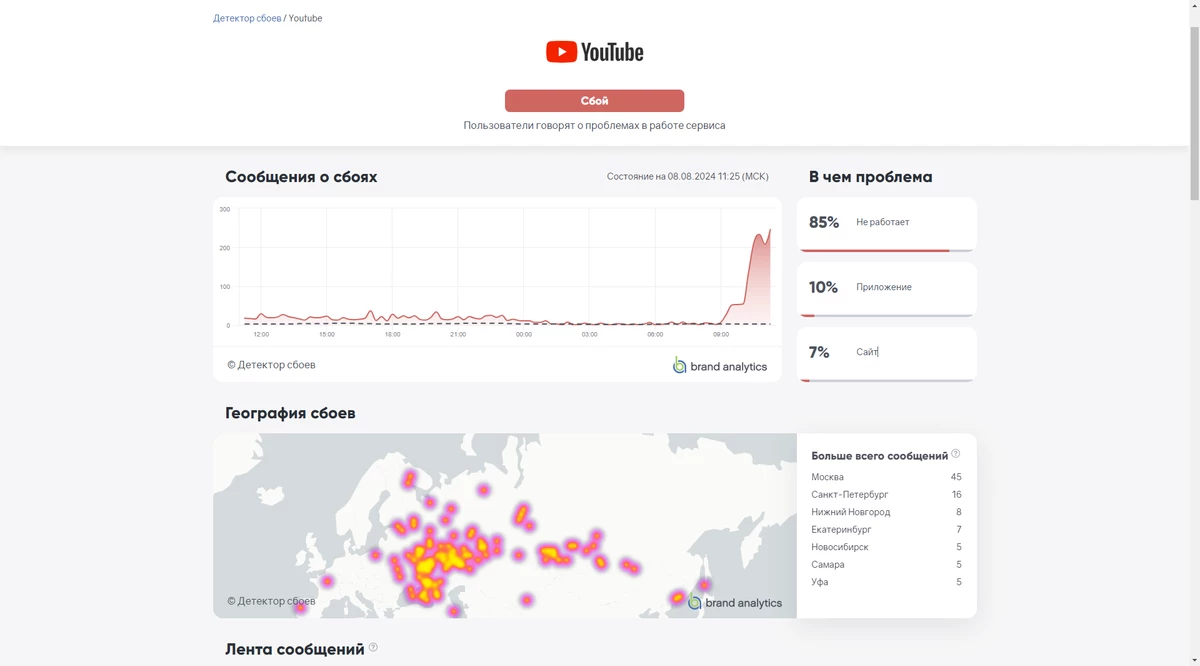Click the Пользователи говорят о проблемах status text
Screen dimensions: 1200x666
point(594,126)
